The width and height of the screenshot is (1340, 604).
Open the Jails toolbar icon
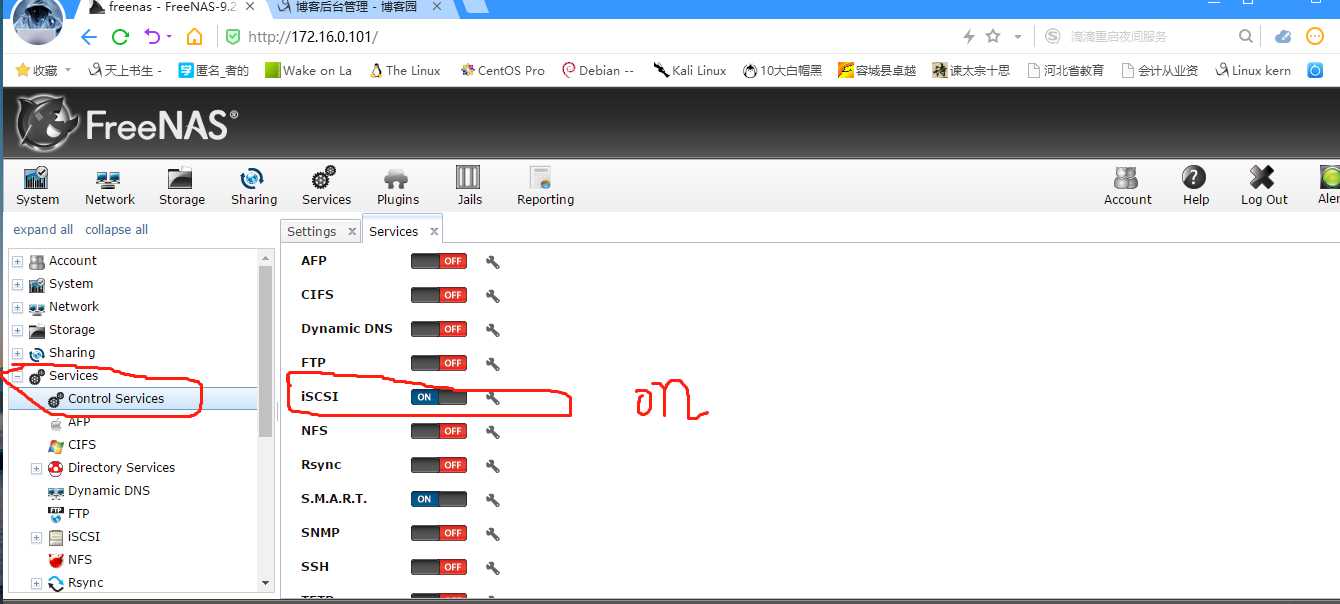click(469, 186)
